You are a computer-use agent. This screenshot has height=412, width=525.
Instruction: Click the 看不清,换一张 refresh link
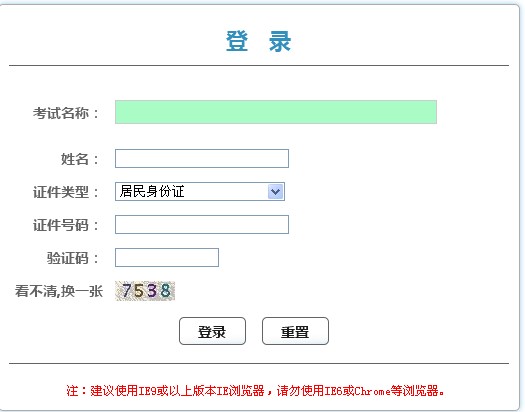[59, 291]
